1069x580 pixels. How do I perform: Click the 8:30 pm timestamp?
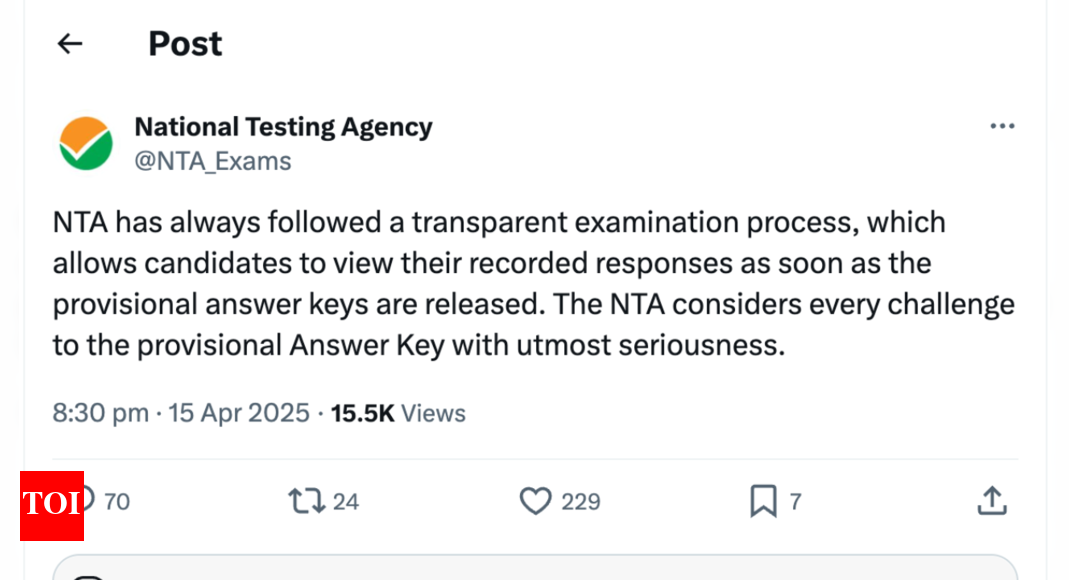pyautogui.click(x=101, y=414)
